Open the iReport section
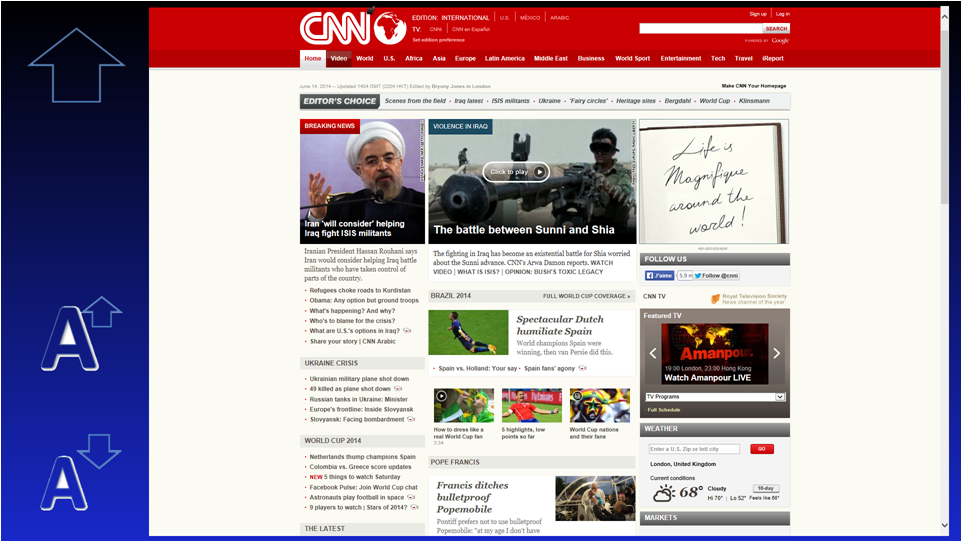This screenshot has height=542, width=962. (772, 58)
